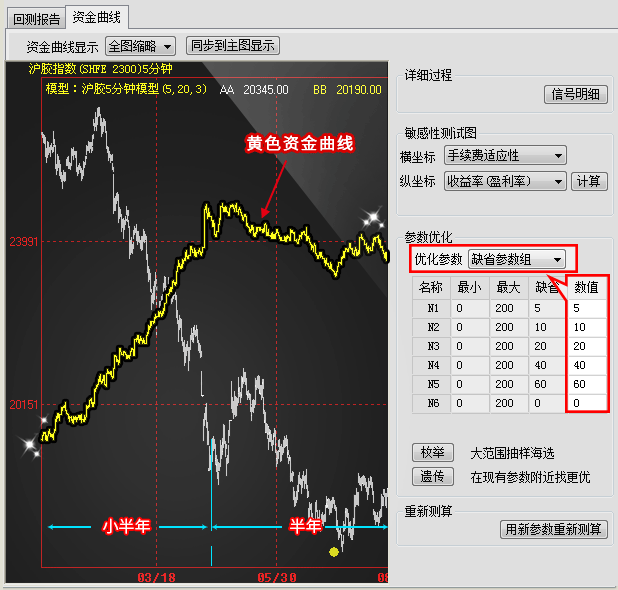Viewport: 618px width, 590px height.
Task: Click the yellow dot marker on chart
Action: 334,551
